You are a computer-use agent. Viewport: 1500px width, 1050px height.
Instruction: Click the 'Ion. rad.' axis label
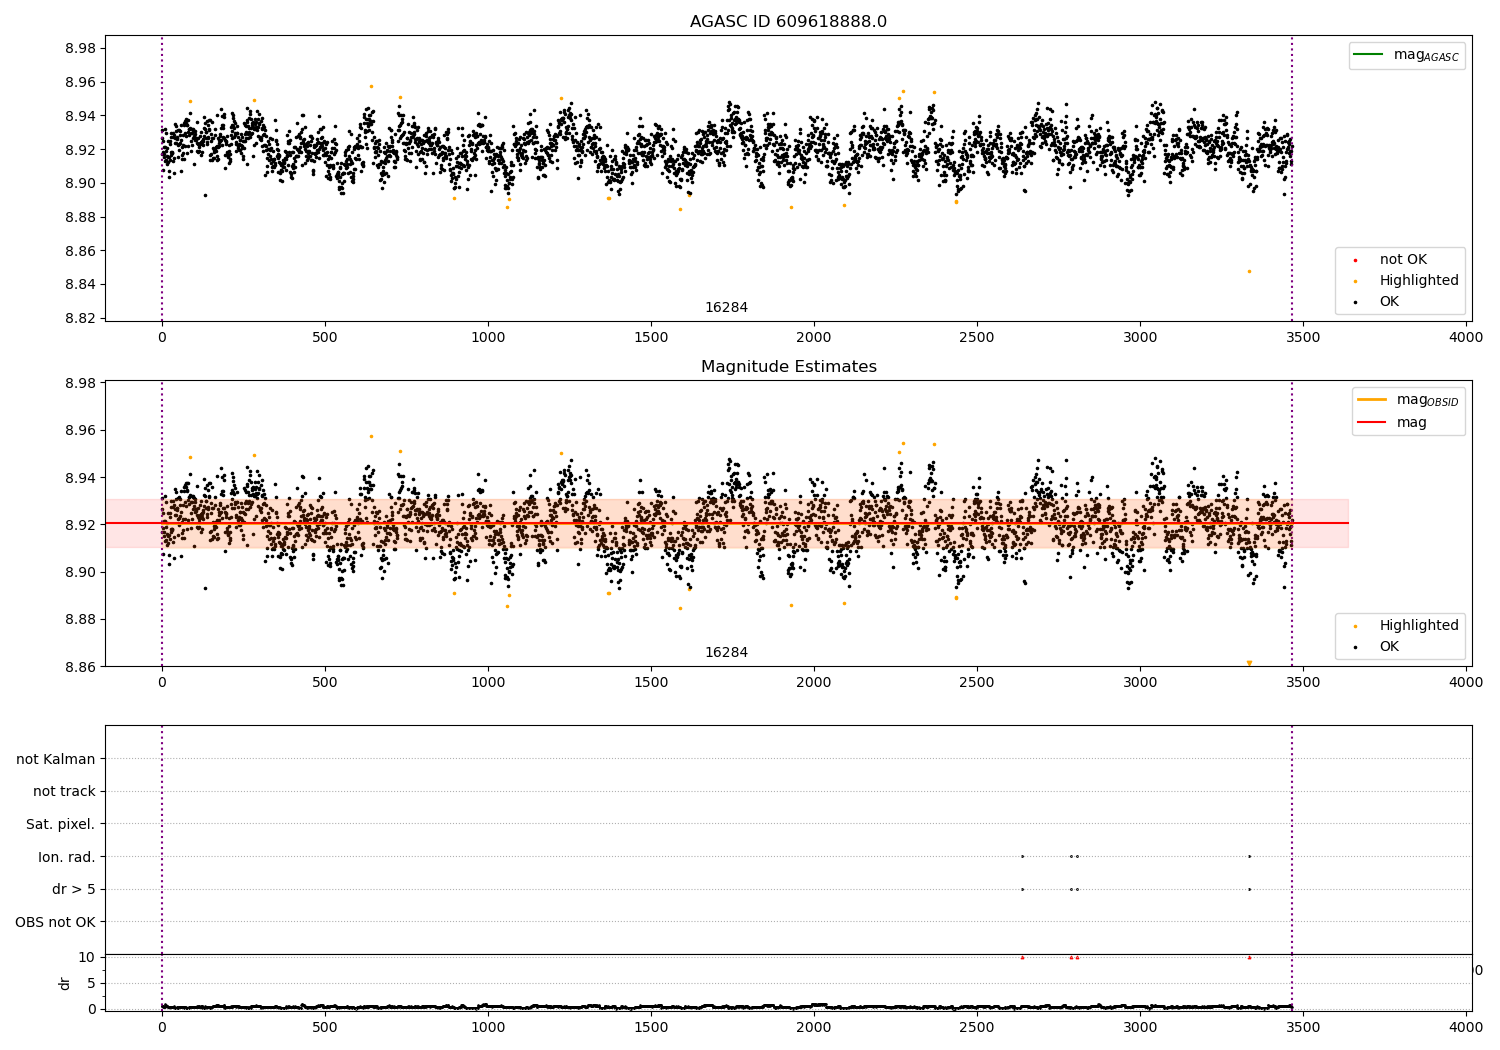(x=67, y=857)
